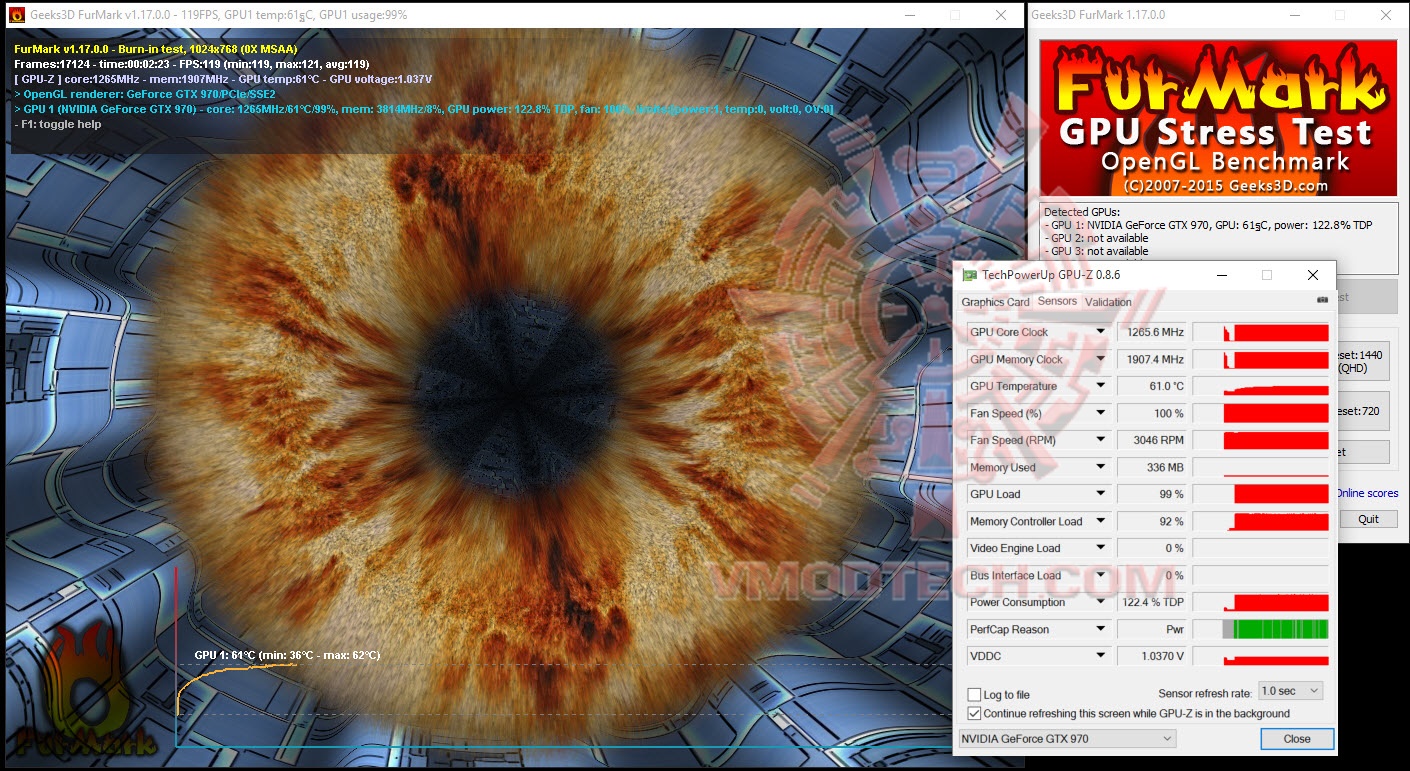Close the Geeks3D FurMark 1.17.0.0 launcher window
Viewport: 1410px width, 771px height.
click(x=1386, y=15)
